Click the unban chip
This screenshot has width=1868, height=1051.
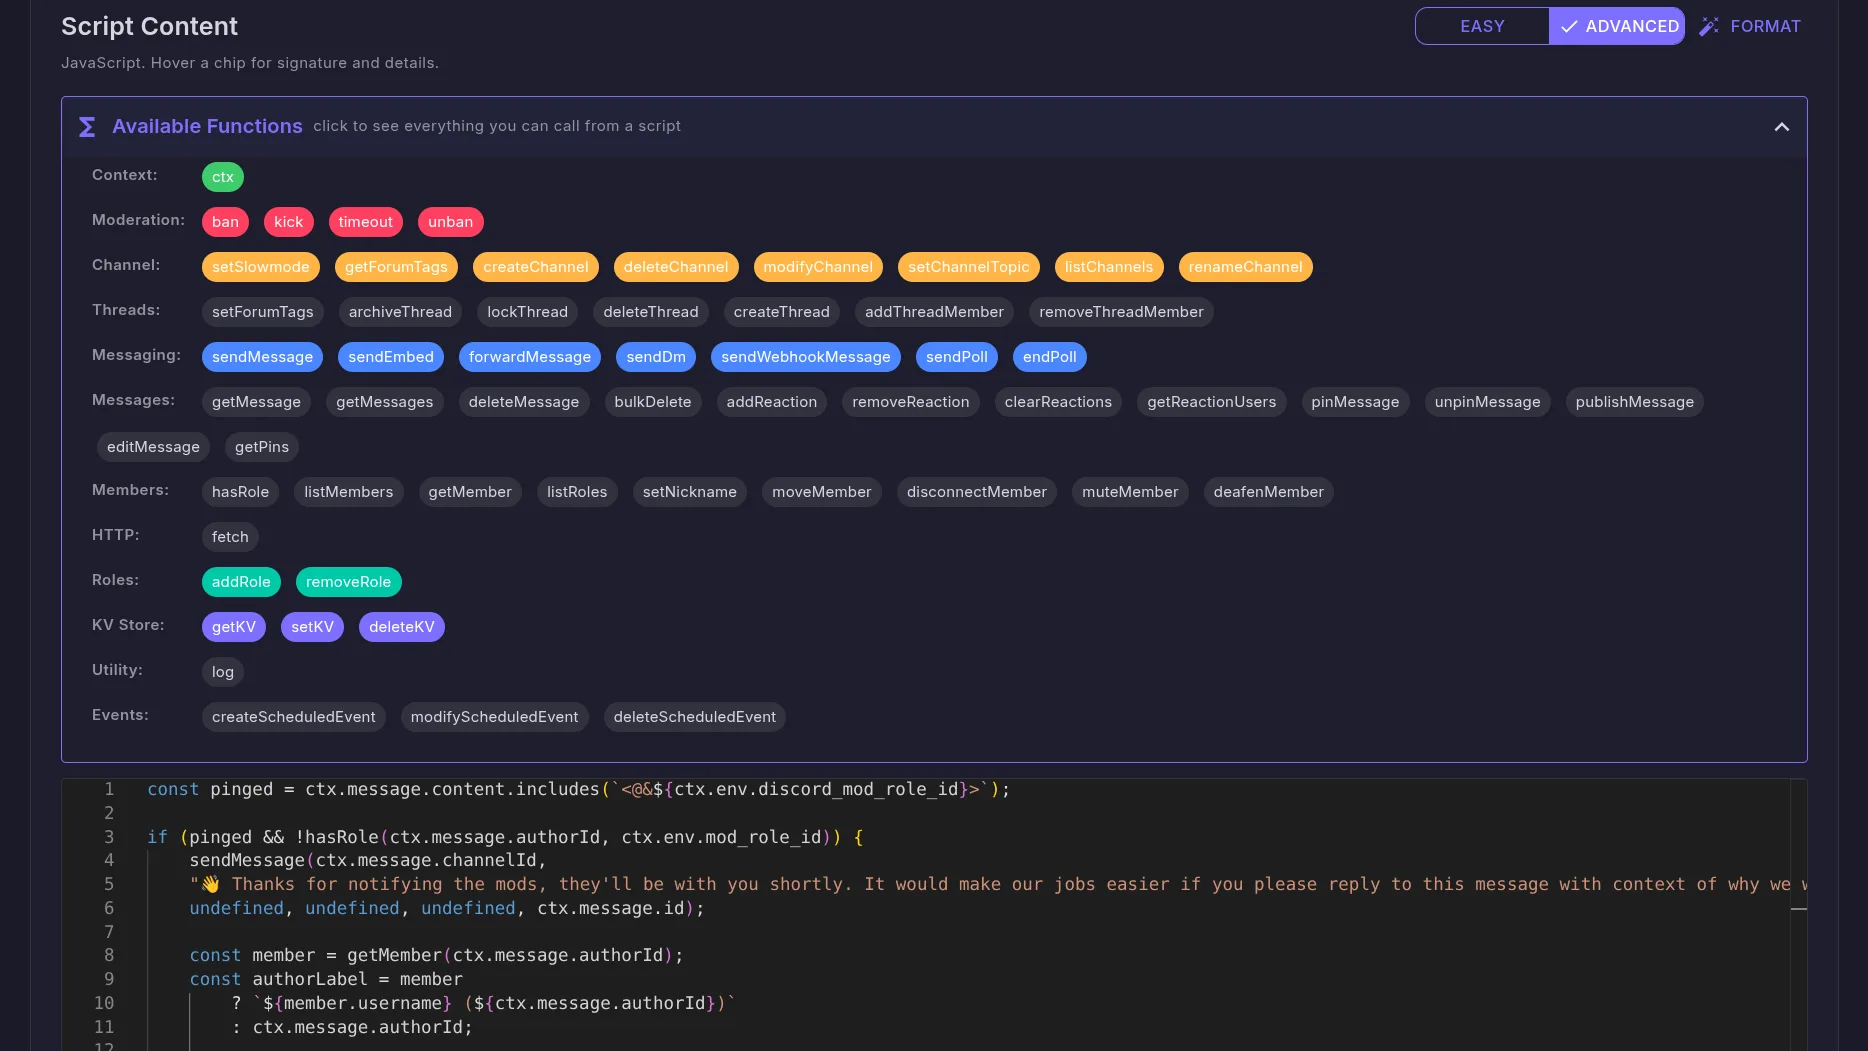point(451,222)
